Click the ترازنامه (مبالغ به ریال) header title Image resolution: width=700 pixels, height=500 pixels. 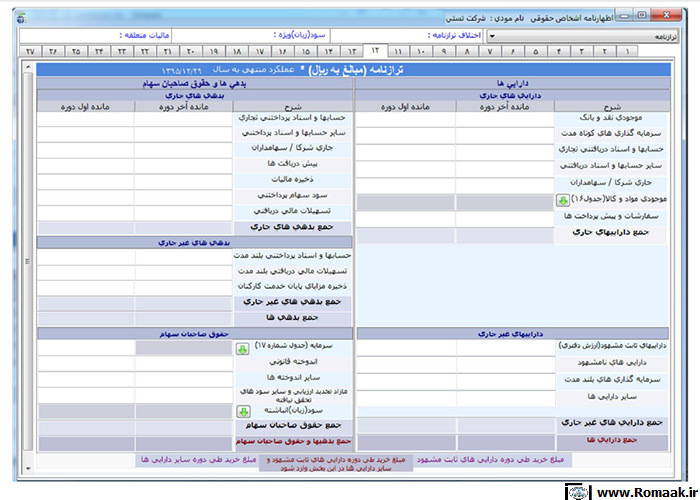click(356, 70)
